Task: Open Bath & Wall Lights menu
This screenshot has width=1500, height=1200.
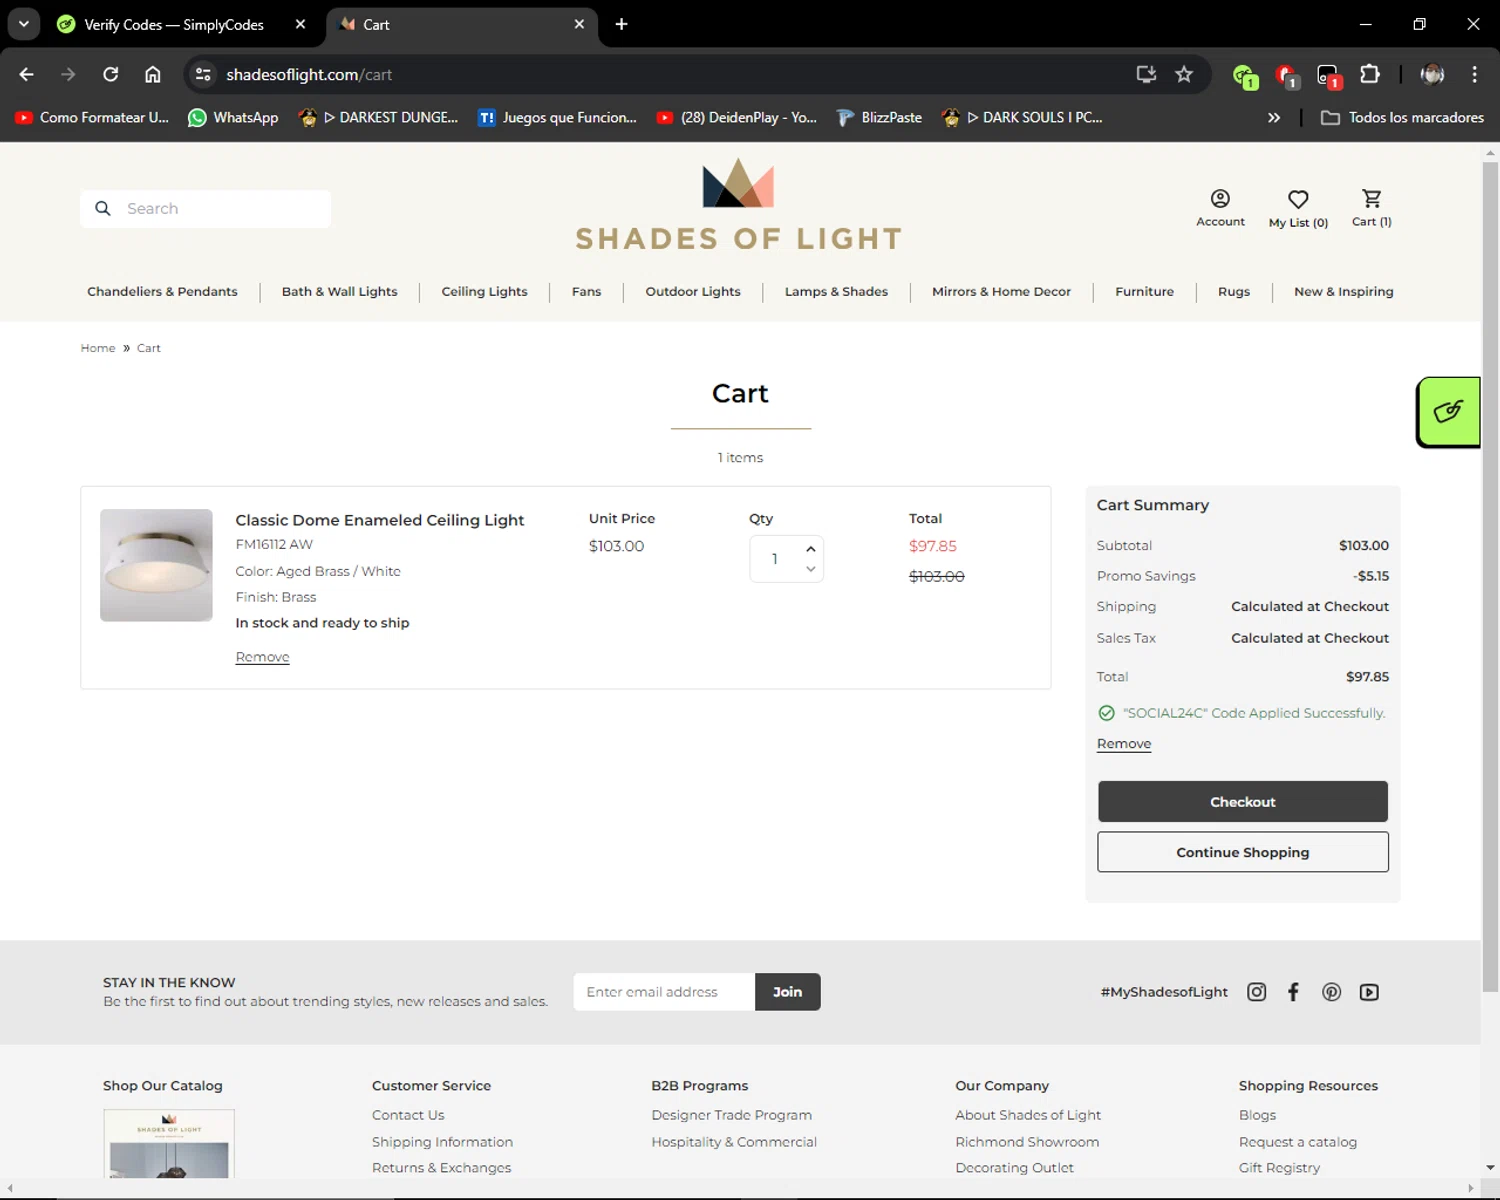Action: 339,291
